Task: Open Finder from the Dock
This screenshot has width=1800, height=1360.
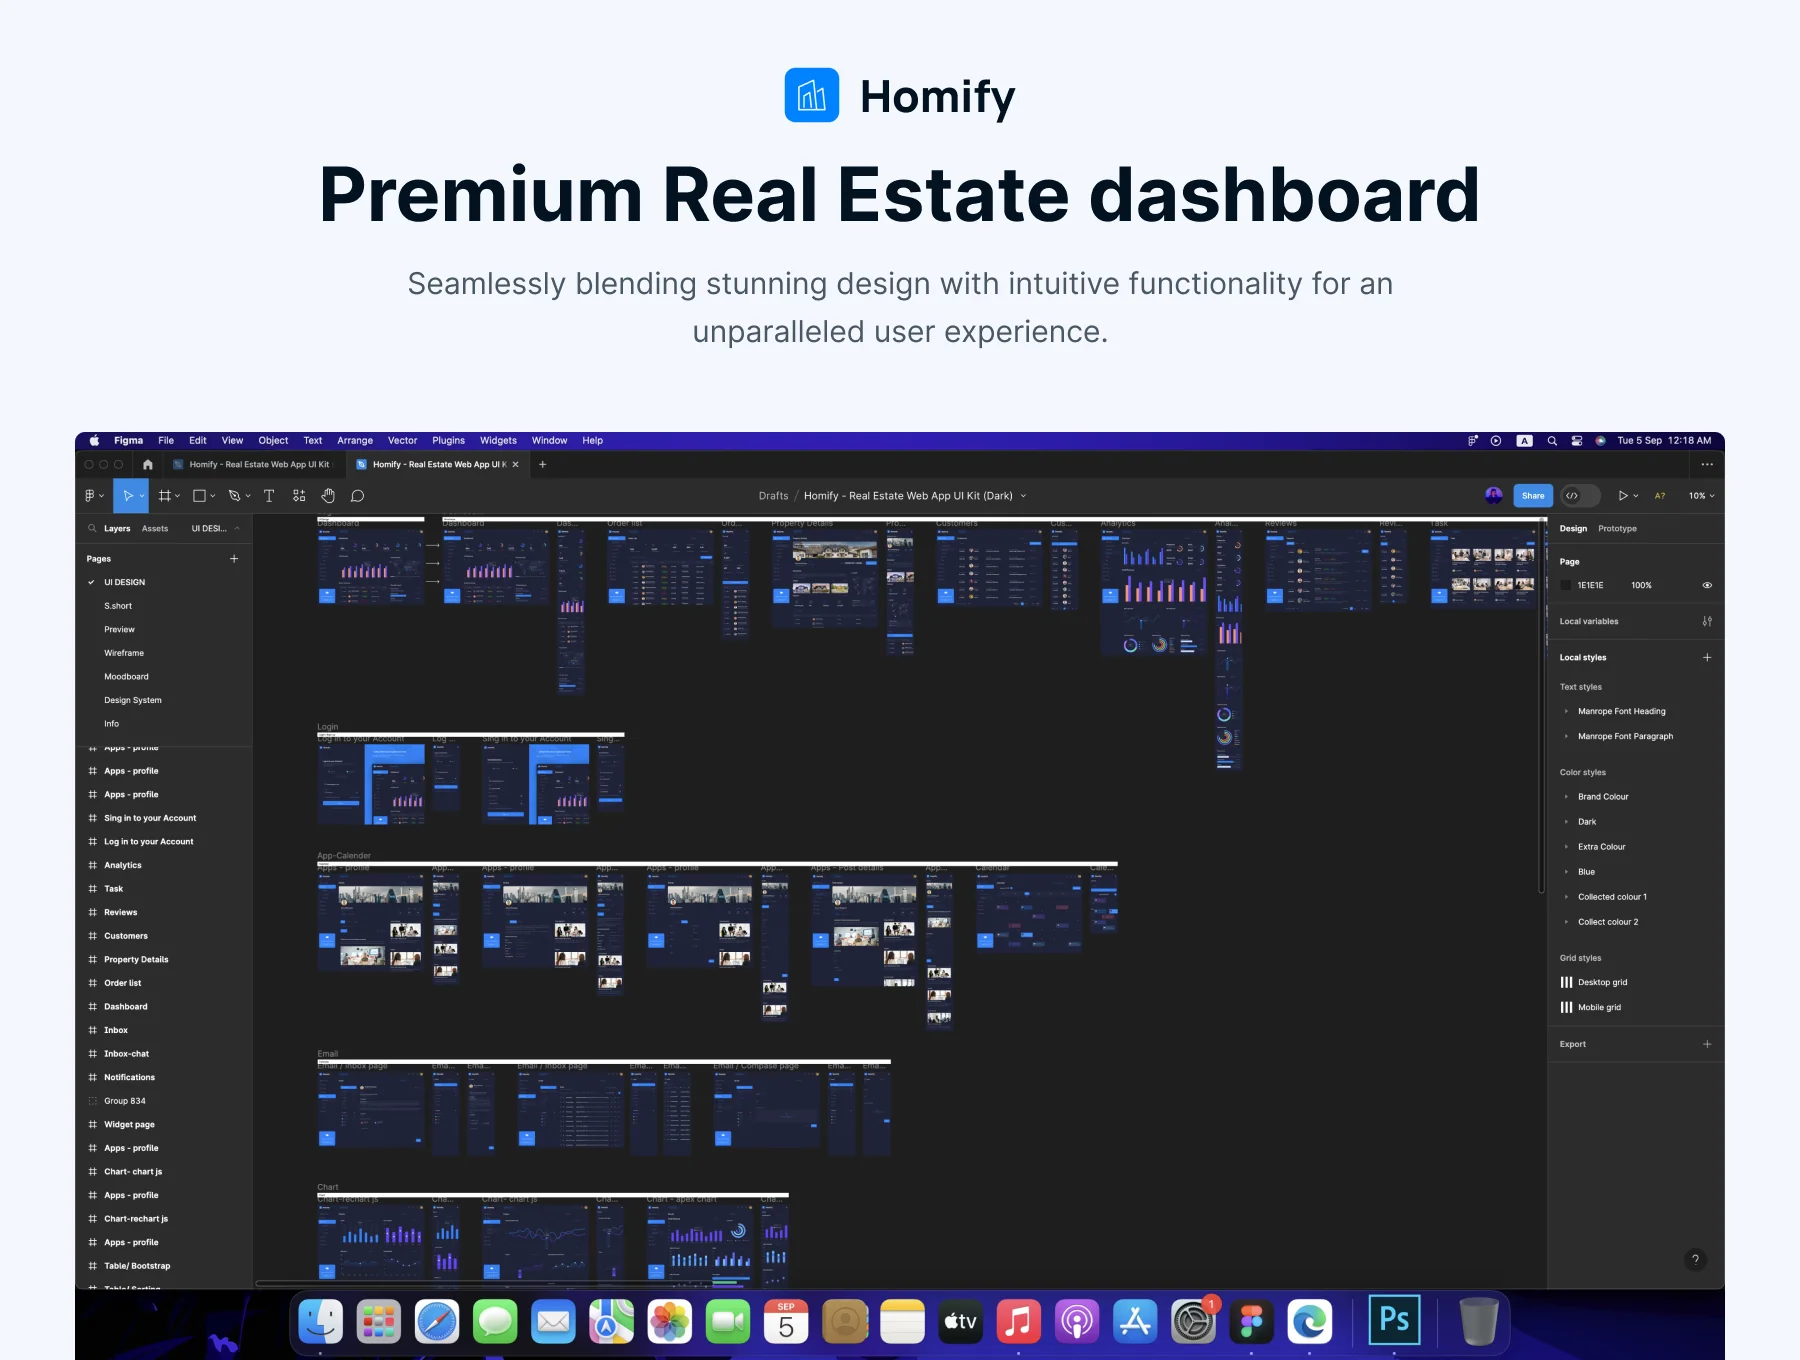Action: pos(321,1321)
